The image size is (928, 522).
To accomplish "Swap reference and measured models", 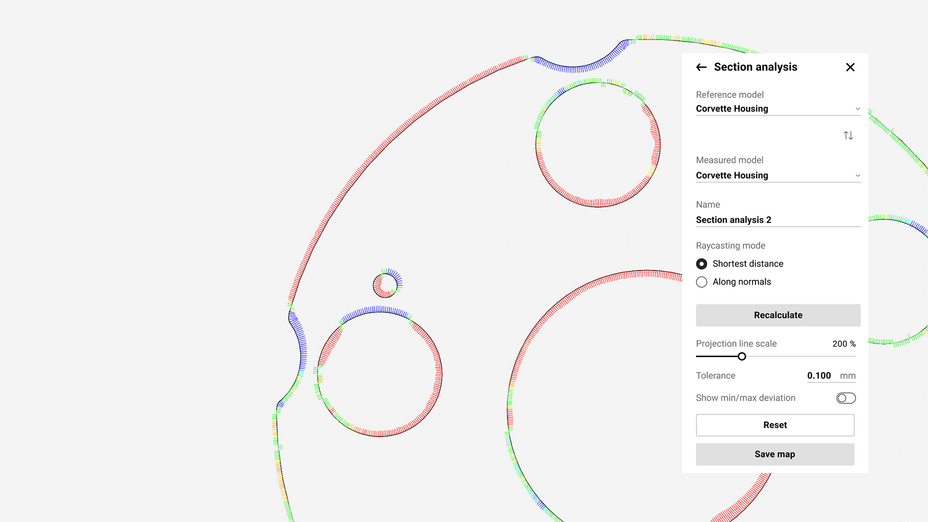I will pyautogui.click(x=848, y=136).
